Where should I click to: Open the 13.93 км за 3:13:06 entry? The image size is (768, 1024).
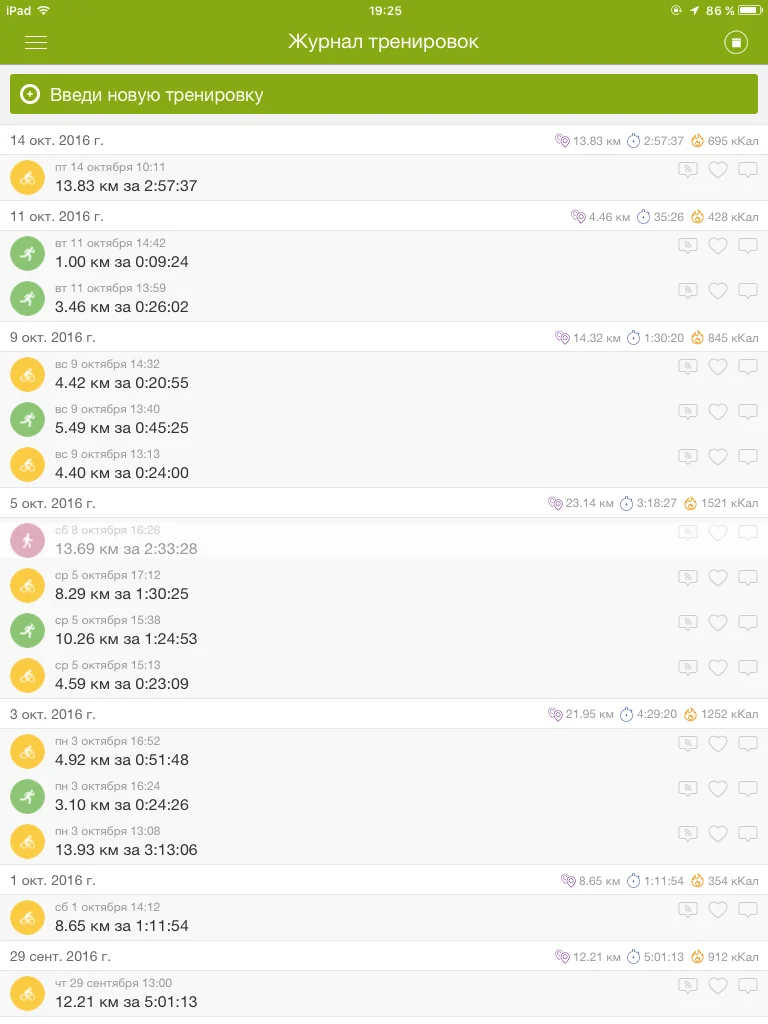(x=126, y=850)
